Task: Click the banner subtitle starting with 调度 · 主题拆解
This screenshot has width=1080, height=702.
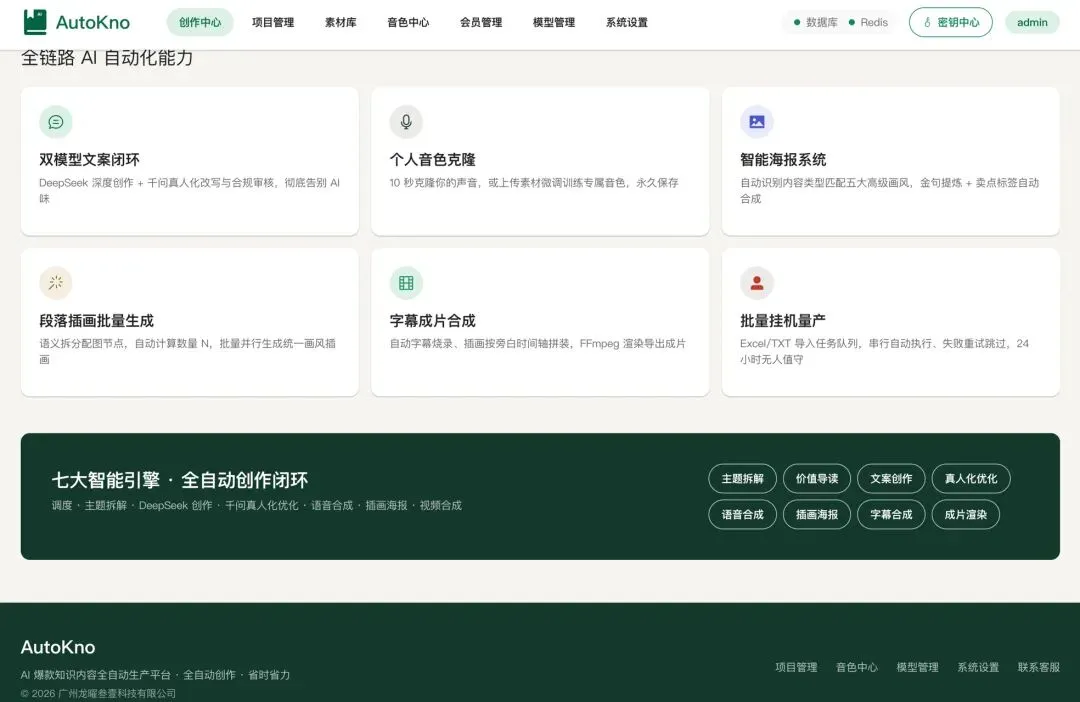Action: click(x=256, y=505)
